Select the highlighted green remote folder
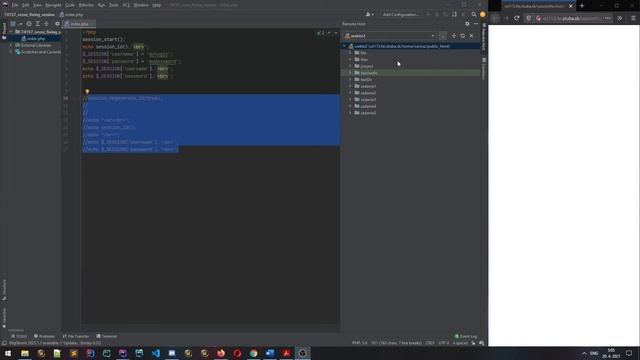This screenshot has height=360, width=640. (x=369, y=73)
